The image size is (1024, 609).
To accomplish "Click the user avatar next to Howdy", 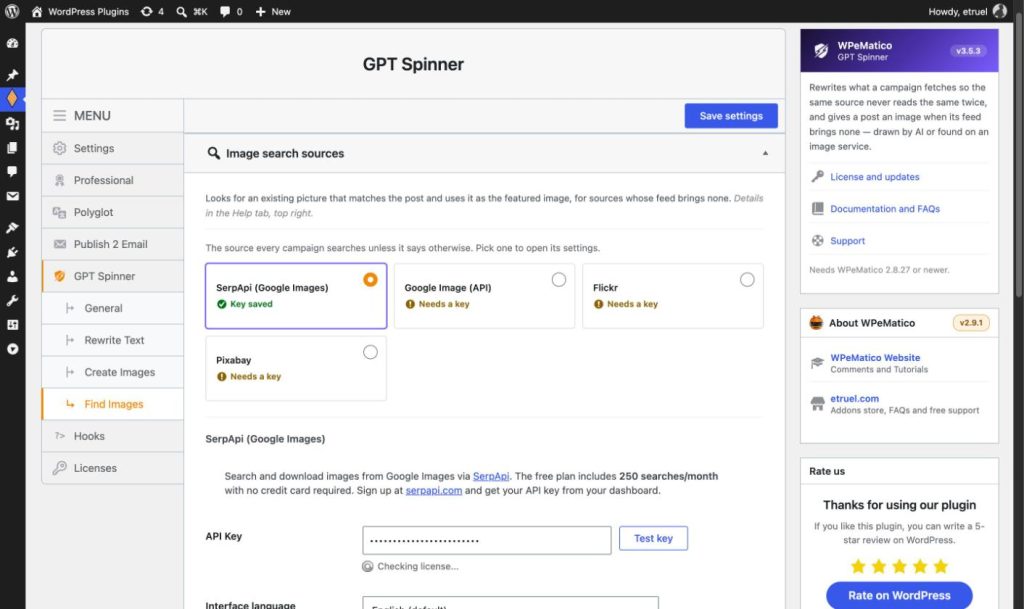I will click(x=1000, y=11).
